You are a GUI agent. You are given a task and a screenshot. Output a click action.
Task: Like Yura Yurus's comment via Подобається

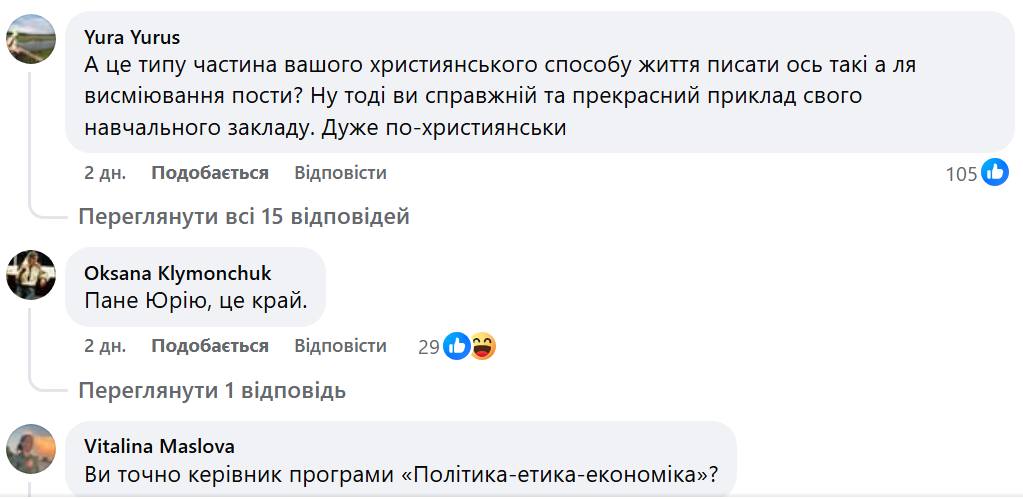pyautogui.click(x=210, y=173)
